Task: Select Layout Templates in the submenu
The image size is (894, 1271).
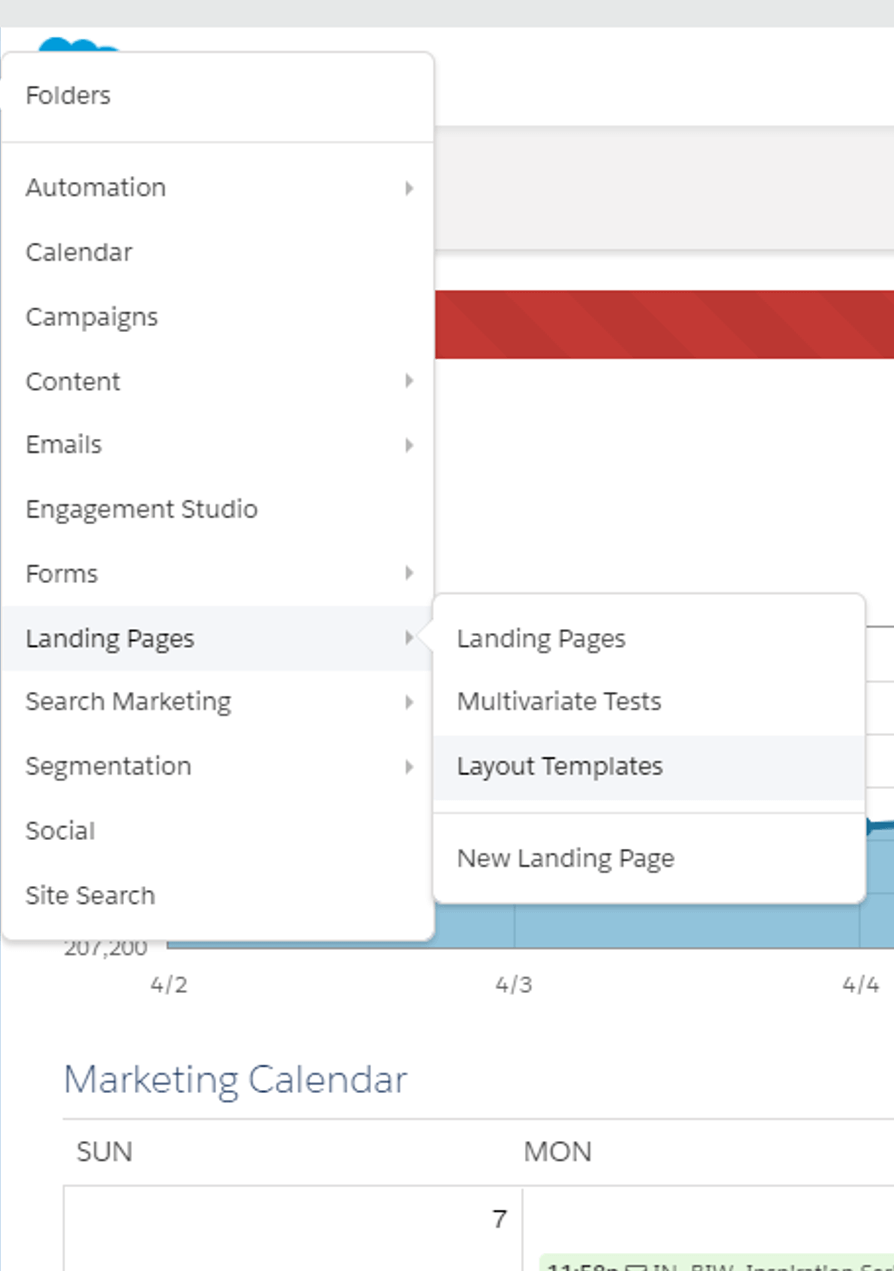Action: 560,767
